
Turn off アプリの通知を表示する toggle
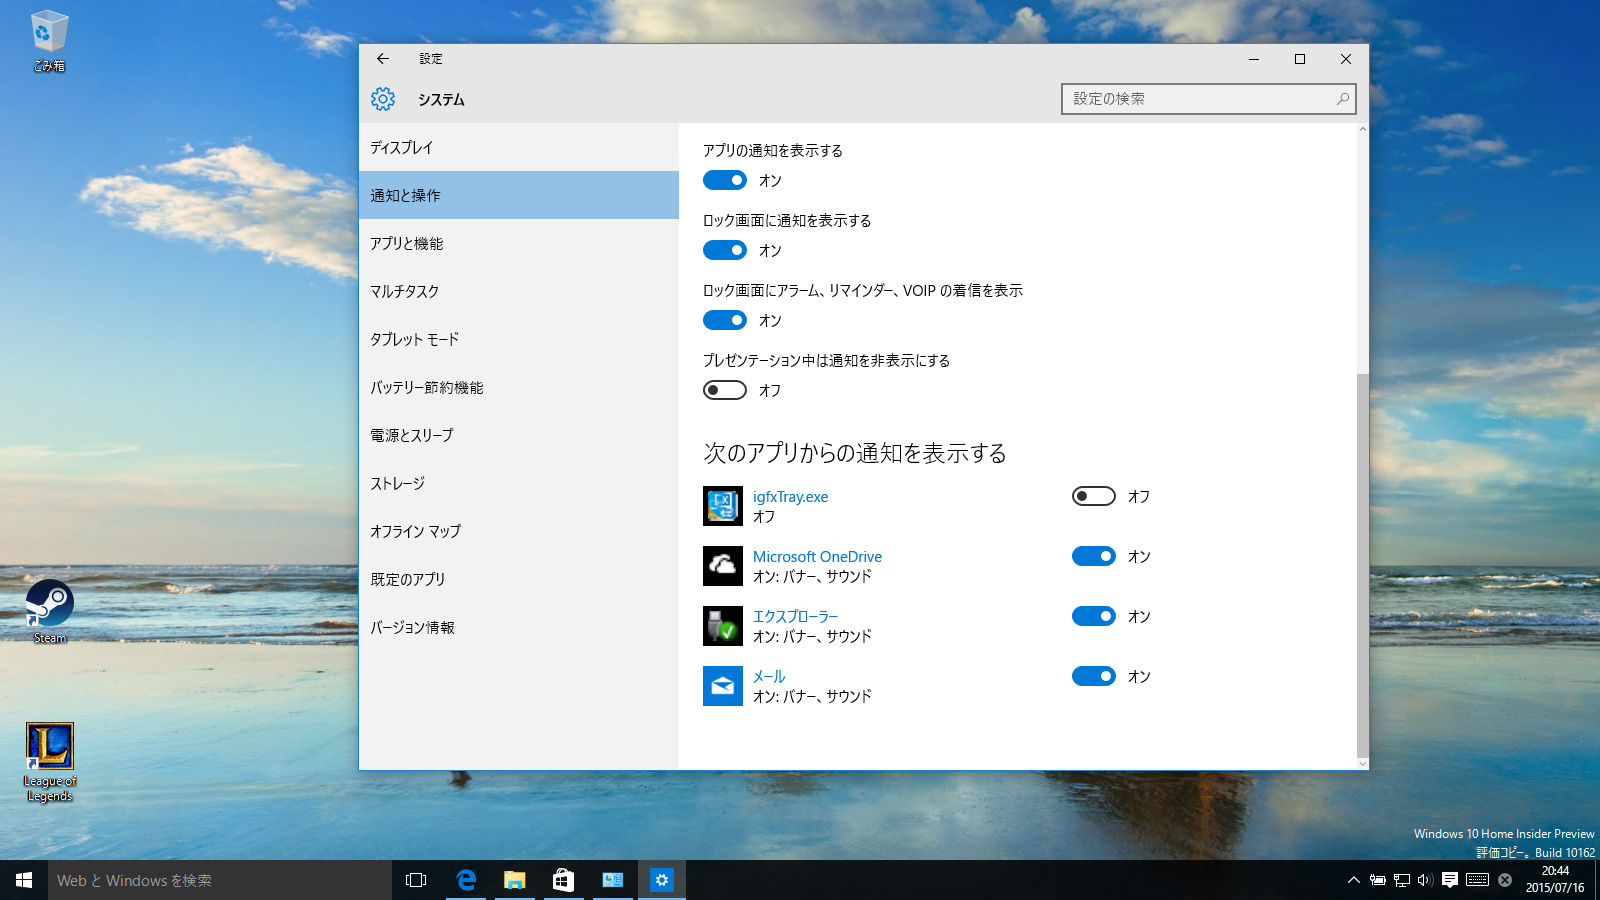[x=725, y=180]
